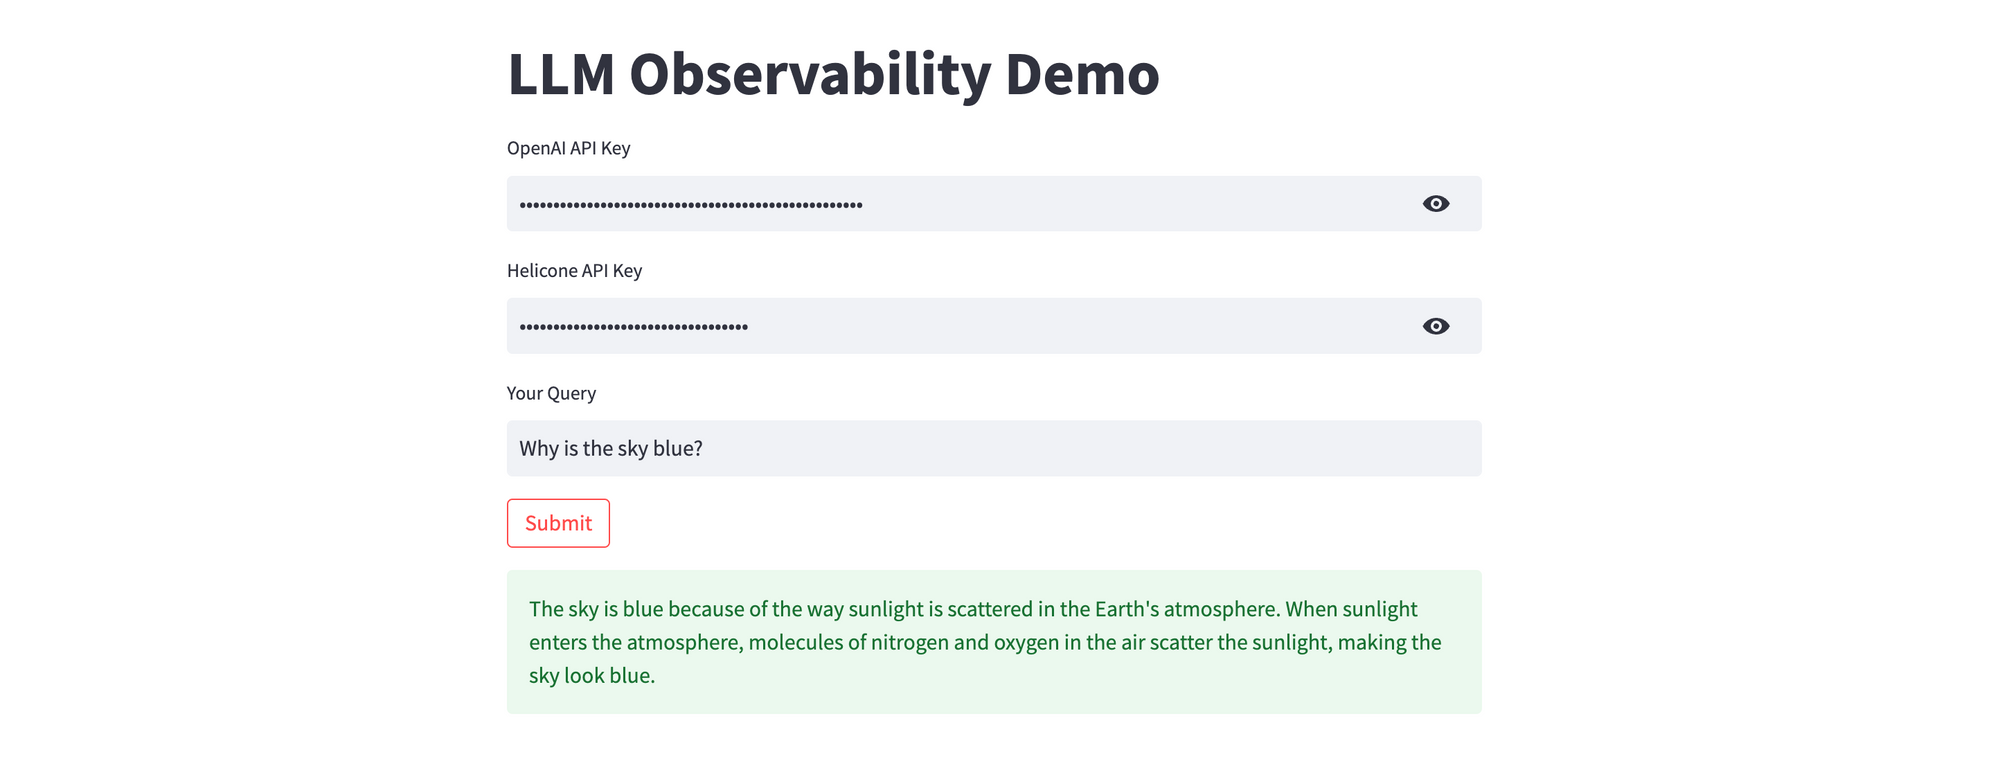Toggle visibility of the OpenAI key field
The image size is (2000, 759).
pos(1436,203)
